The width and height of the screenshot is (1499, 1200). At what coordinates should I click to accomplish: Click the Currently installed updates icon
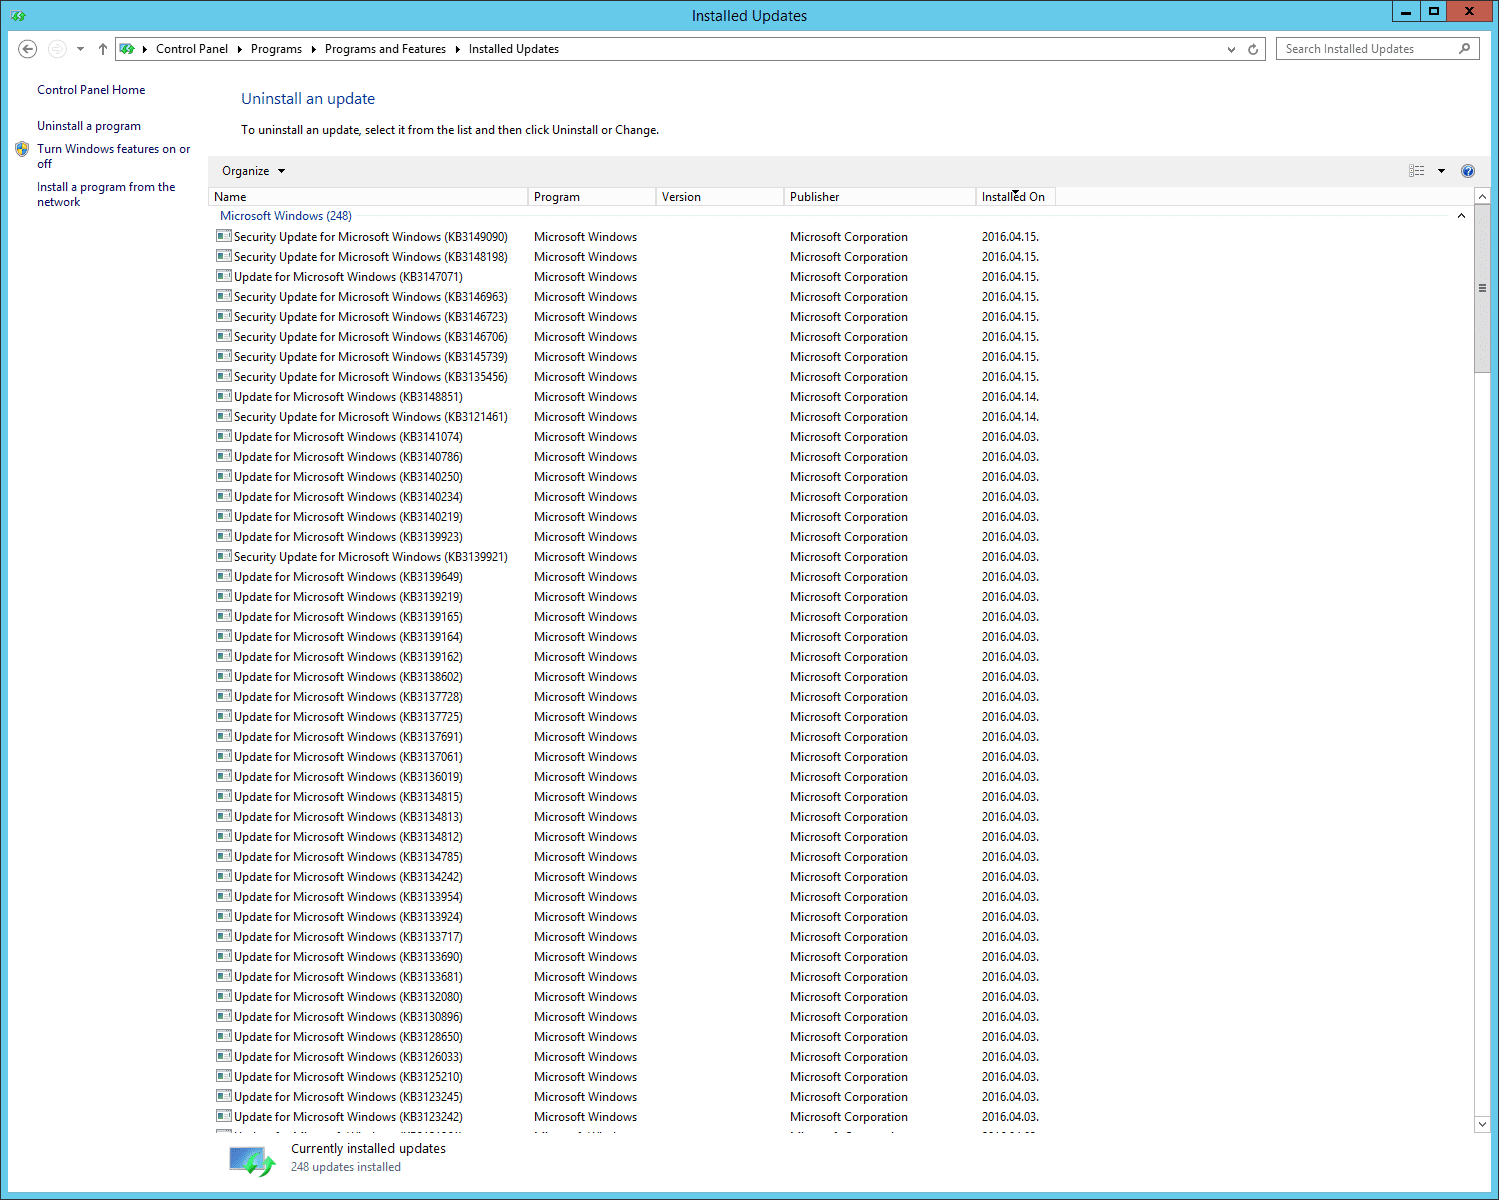tap(252, 1160)
